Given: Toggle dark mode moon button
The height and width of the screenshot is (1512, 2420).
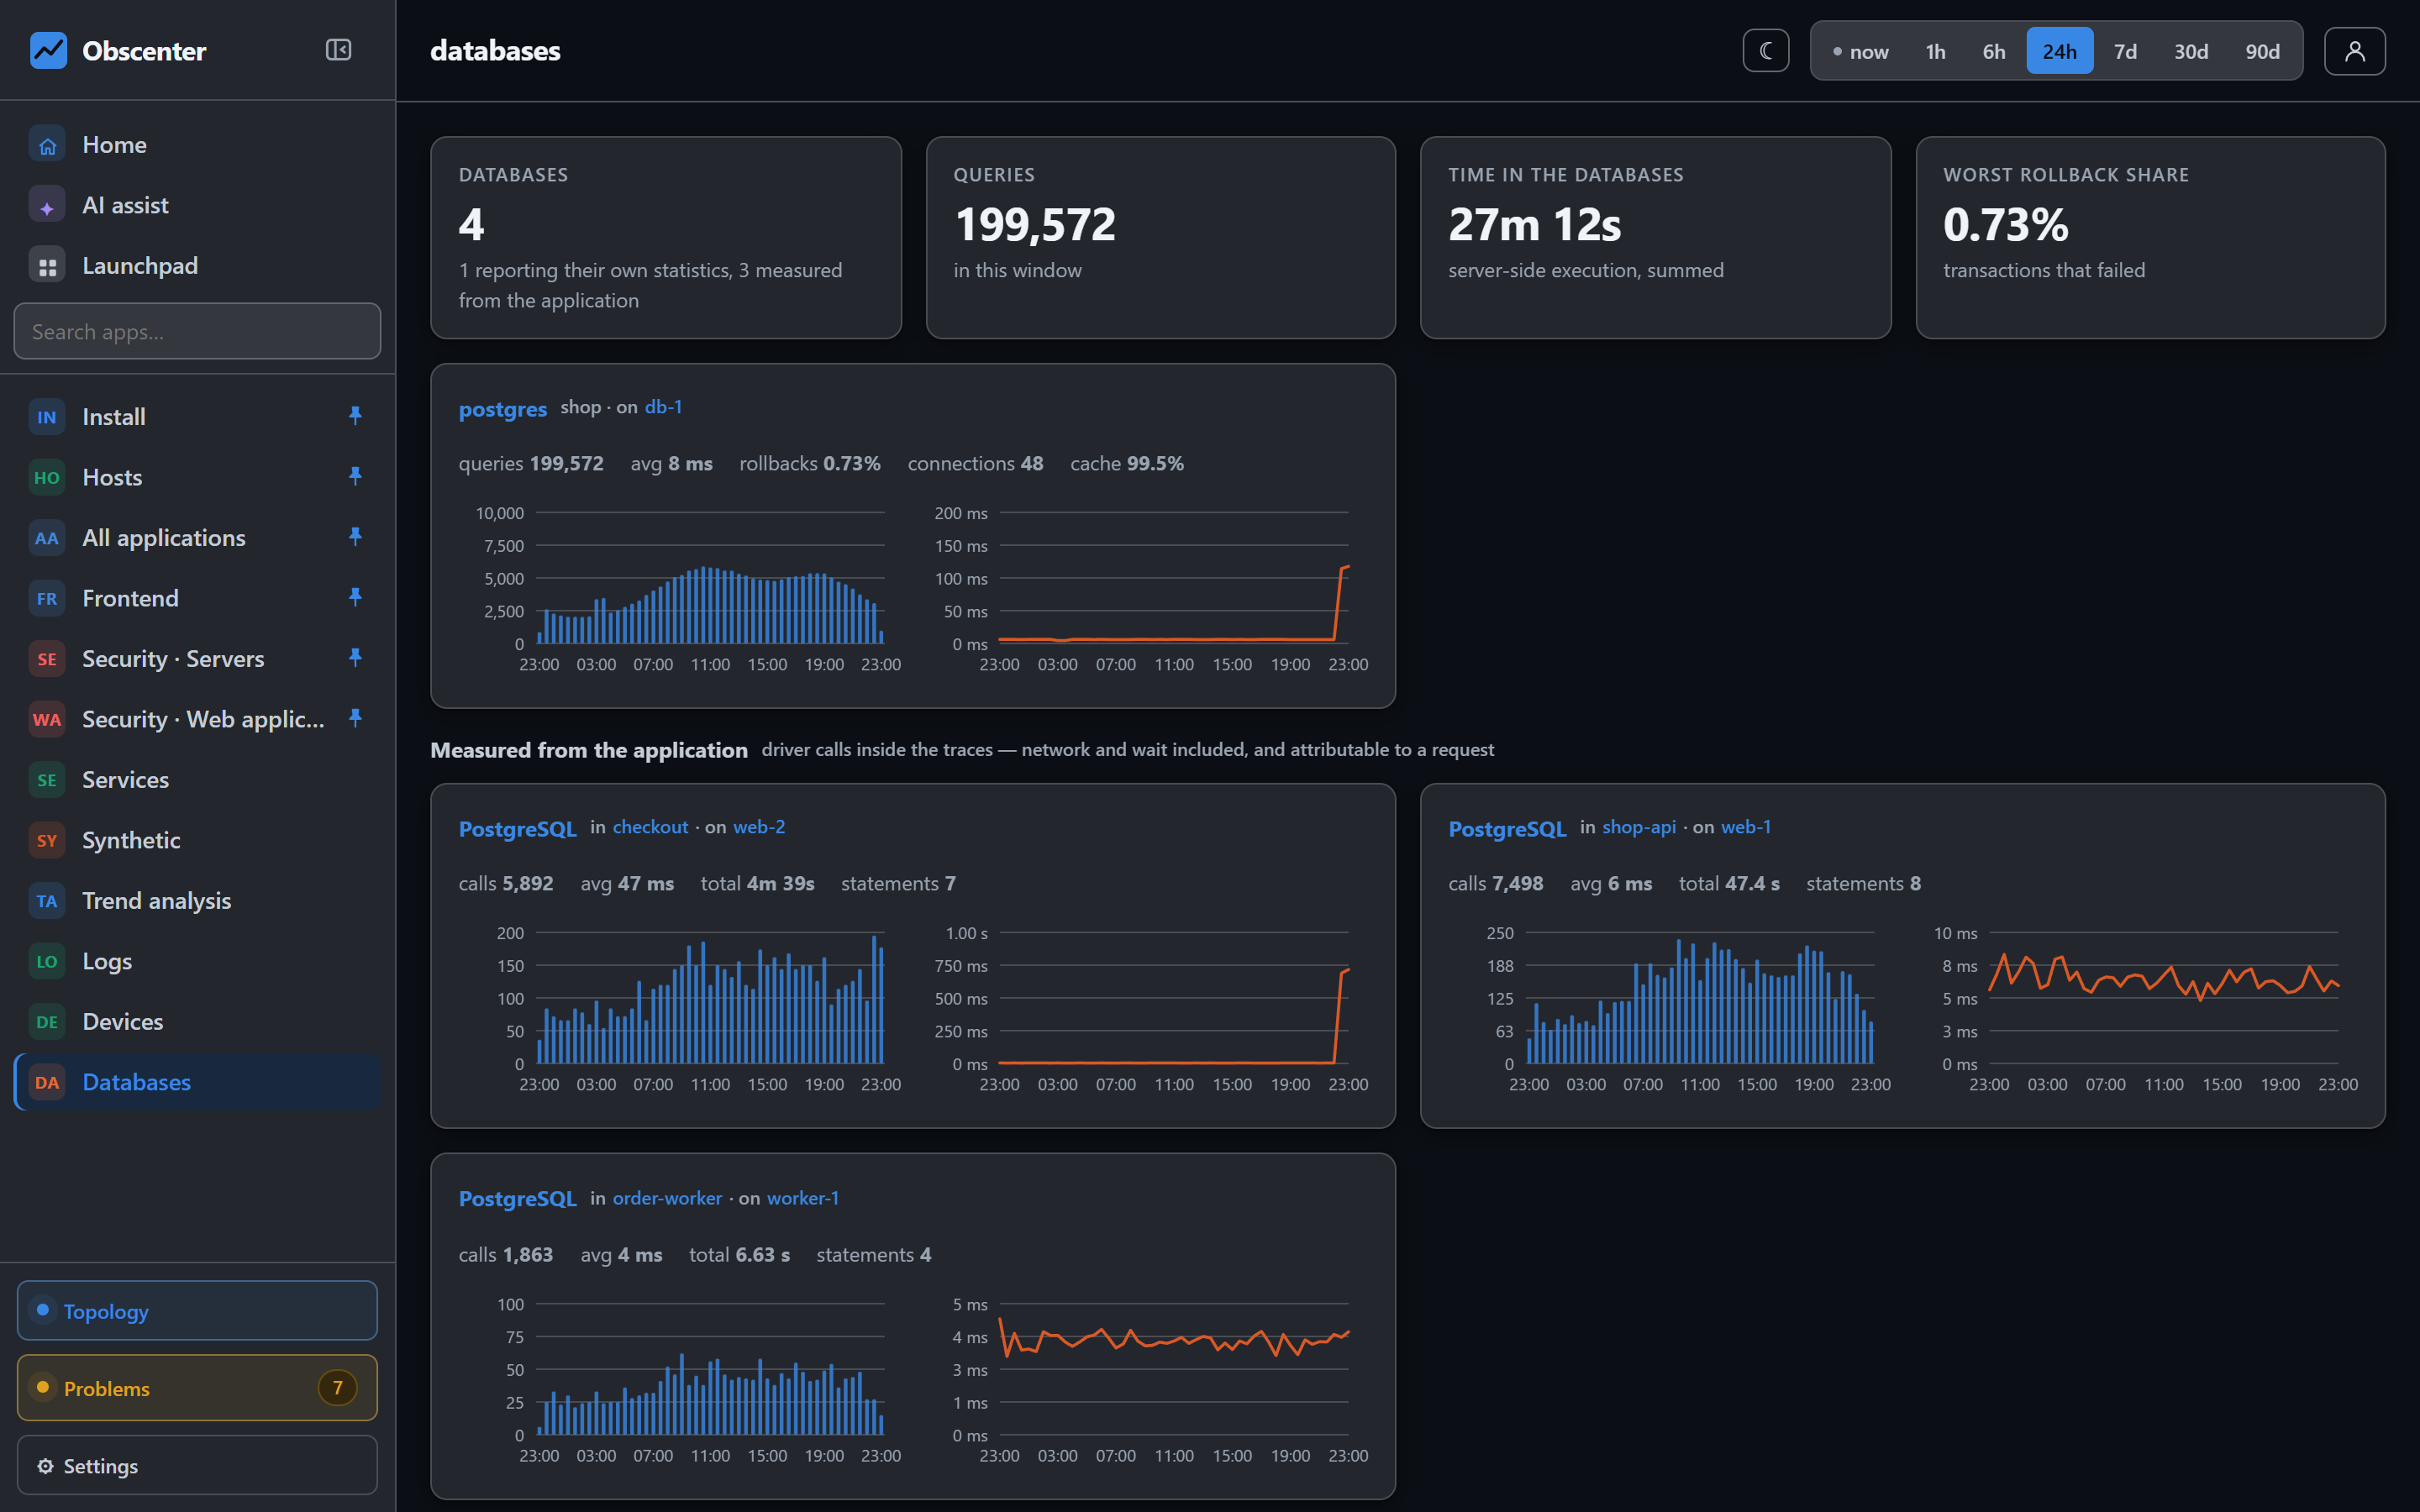Looking at the screenshot, I should 1765,51.
